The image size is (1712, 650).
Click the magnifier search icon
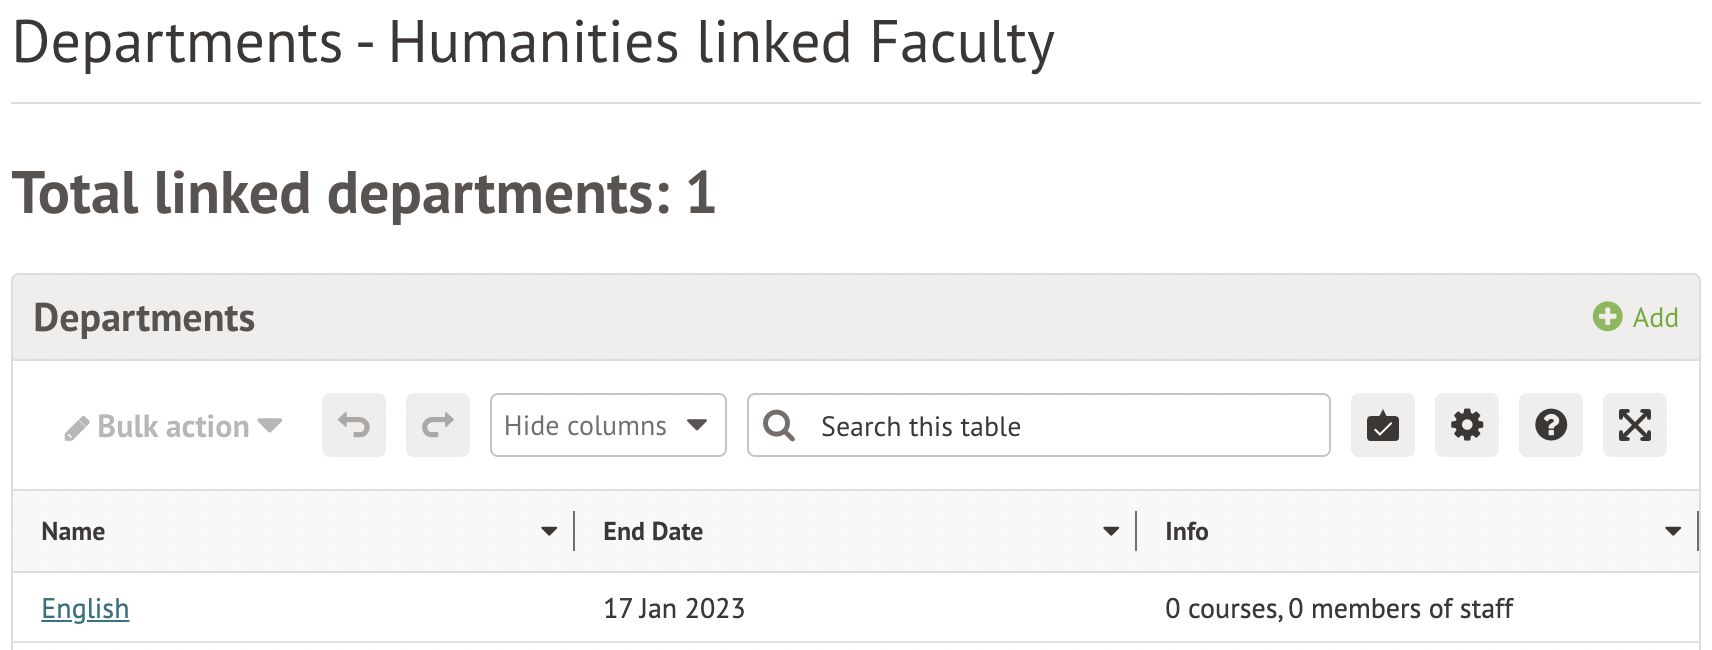click(x=779, y=426)
